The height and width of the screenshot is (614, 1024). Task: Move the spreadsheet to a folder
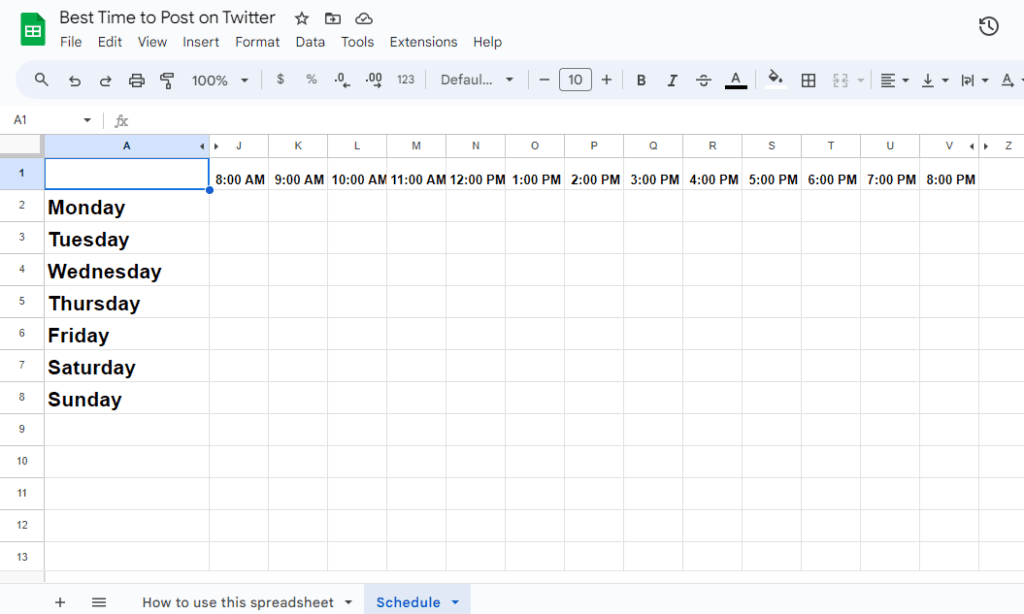332,17
